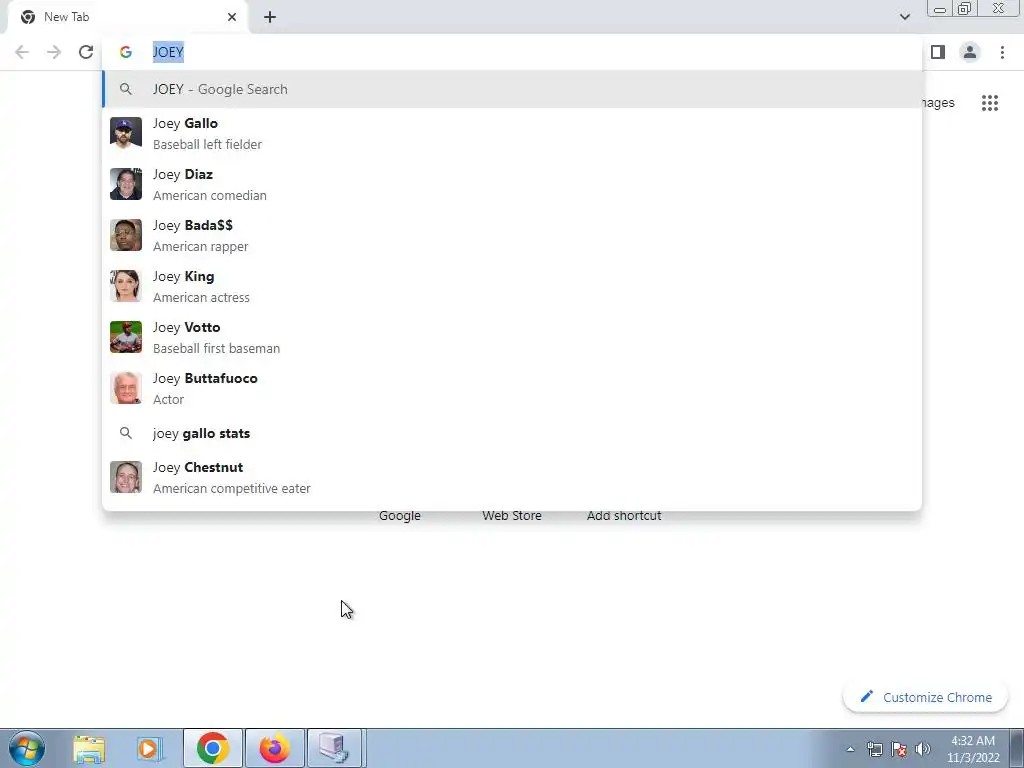Click Joey Votto's photo thumbnail
This screenshot has width=1024, height=768.
point(126,337)
